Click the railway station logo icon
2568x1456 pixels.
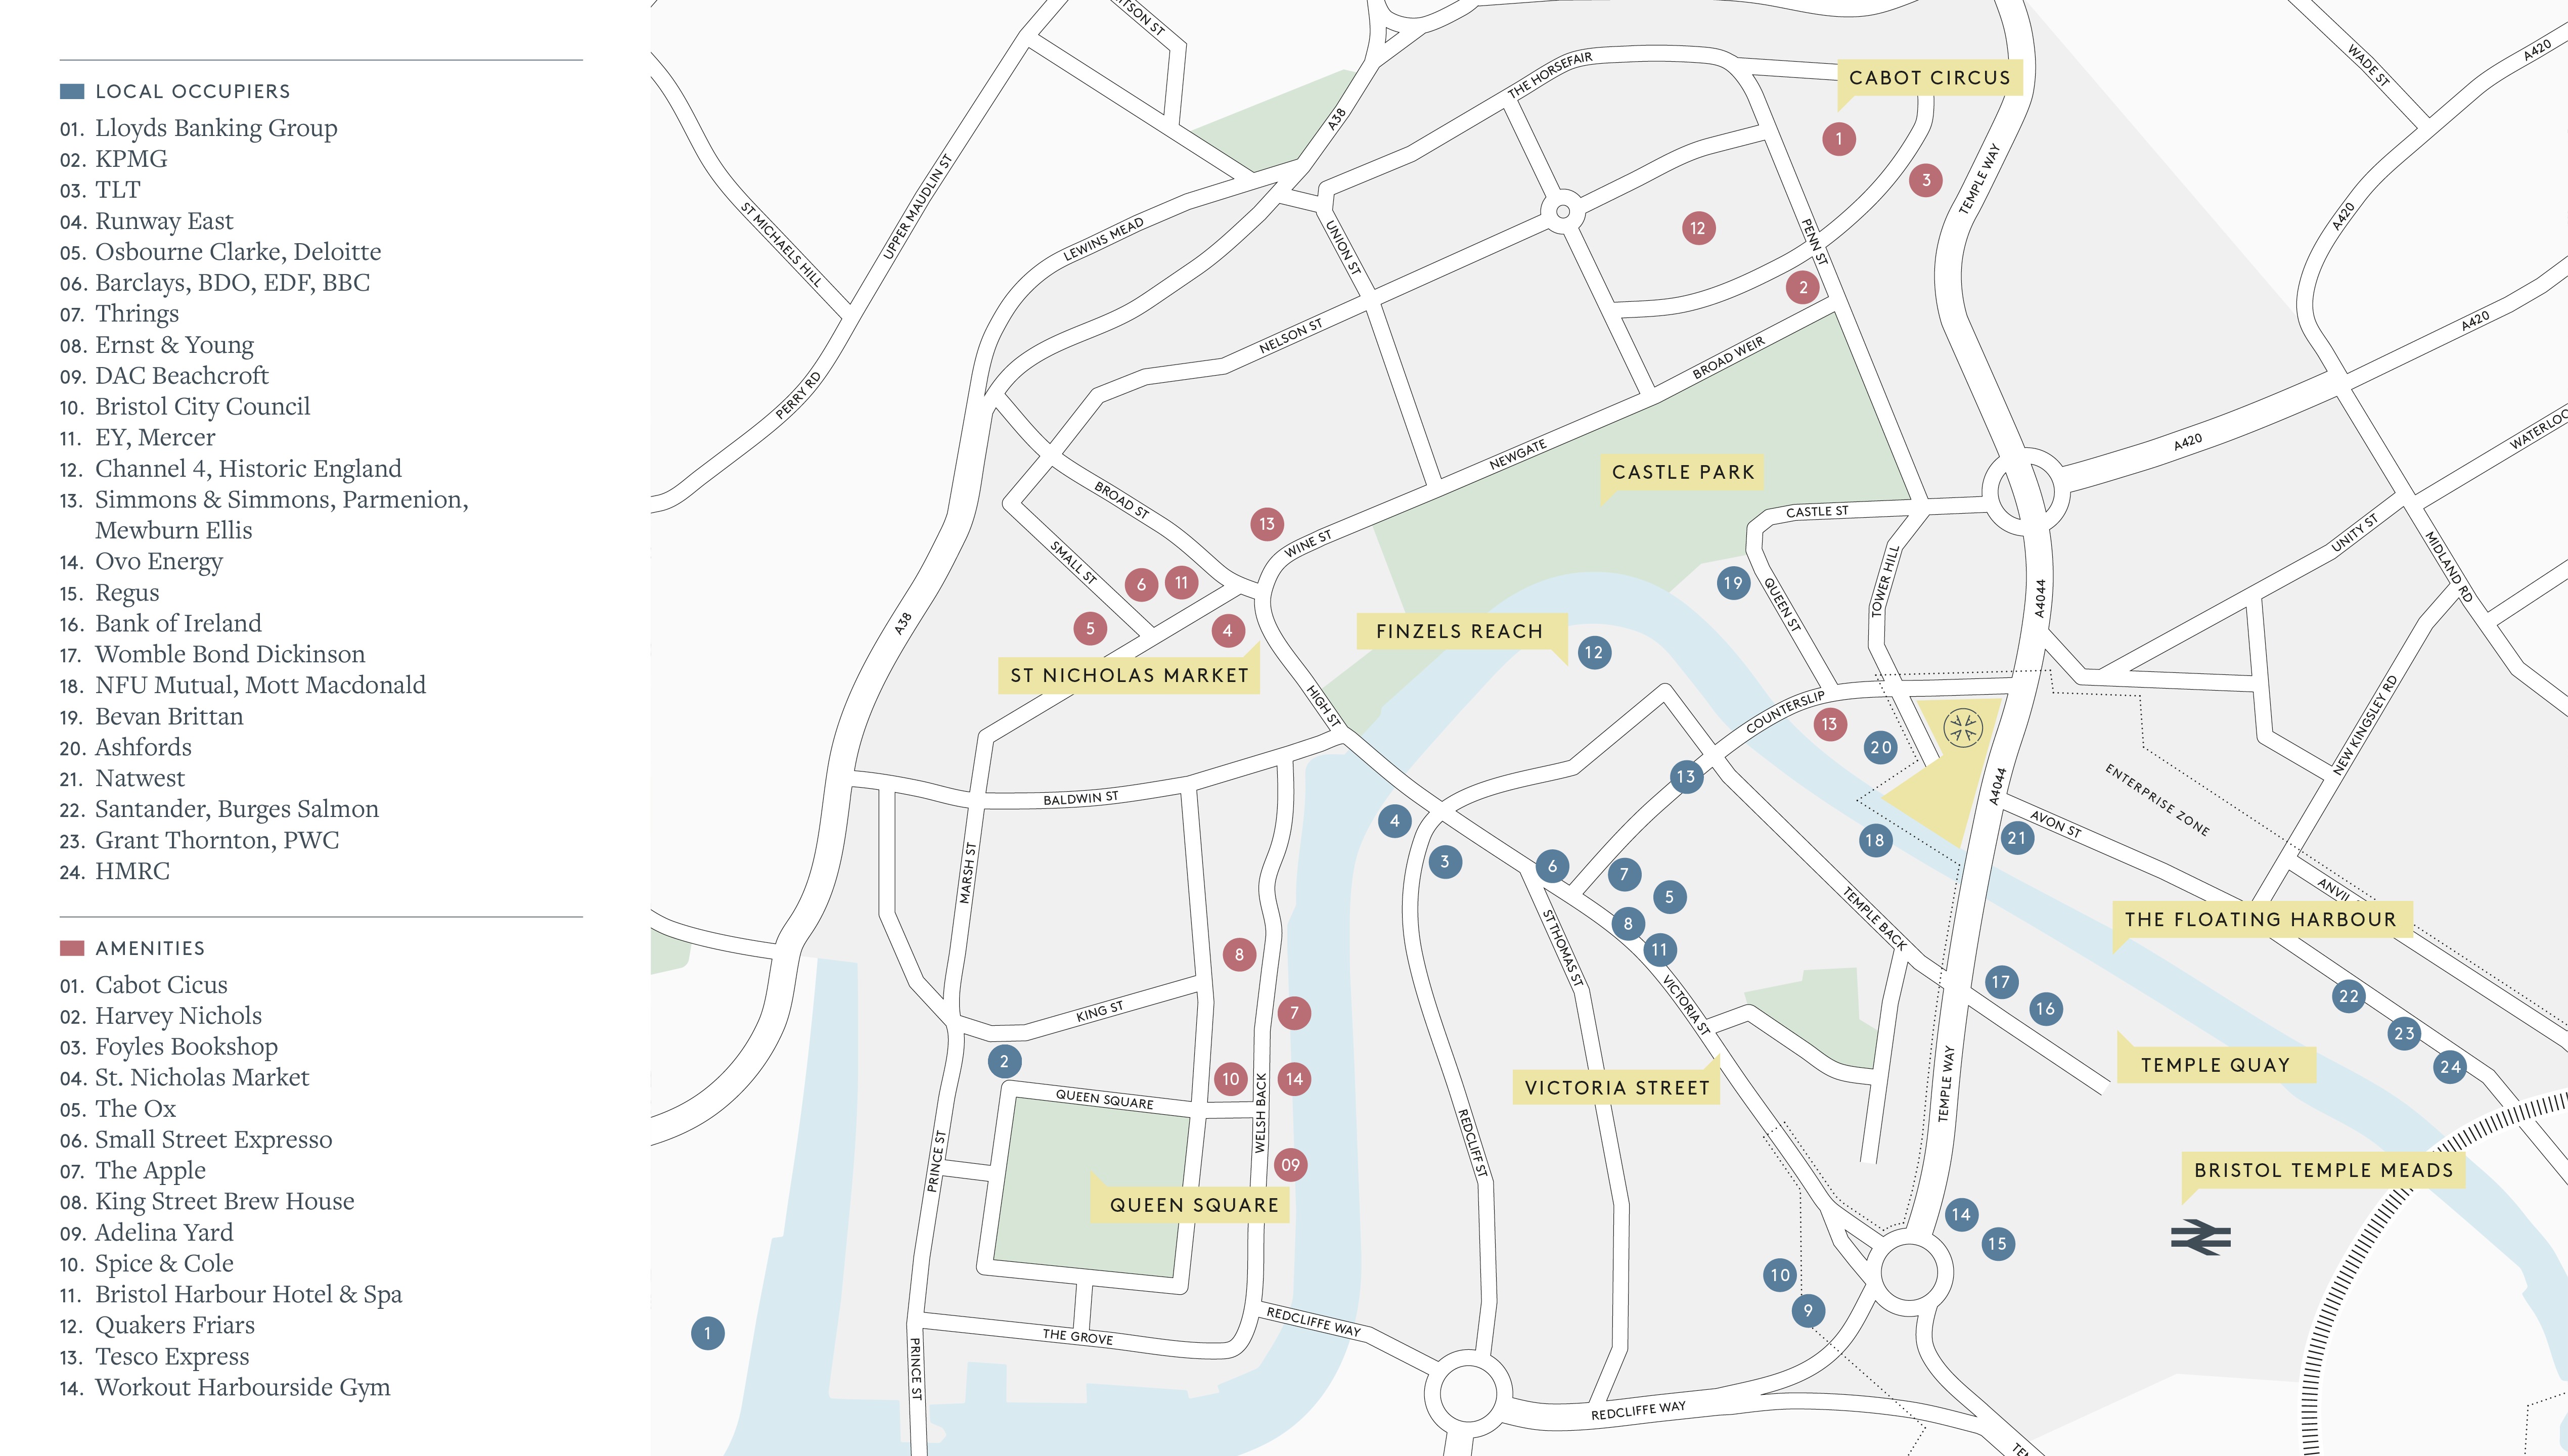click(x=2201, y=1237)
